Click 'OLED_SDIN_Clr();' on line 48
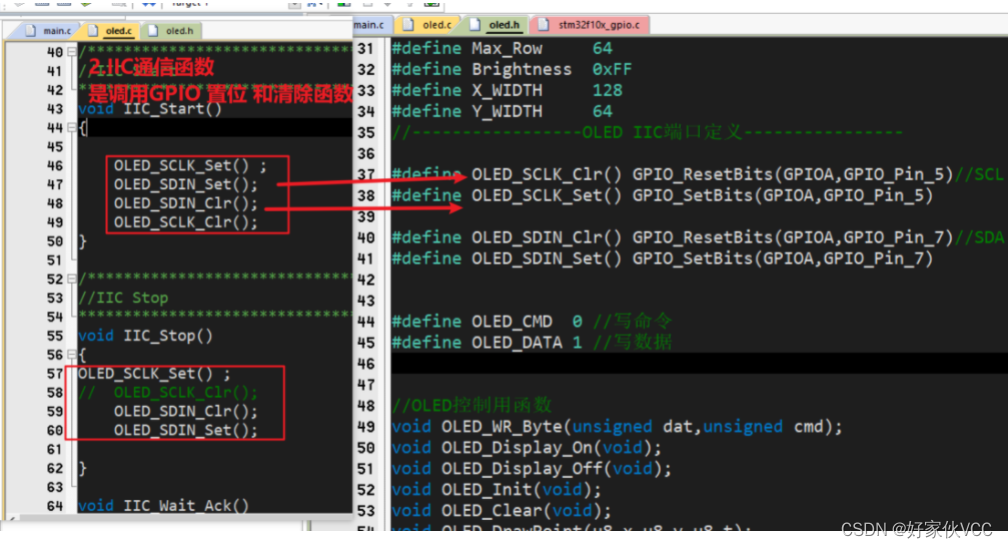This screenshot has width=1008, height=548. pyautogui.click(x=185, y=203)
